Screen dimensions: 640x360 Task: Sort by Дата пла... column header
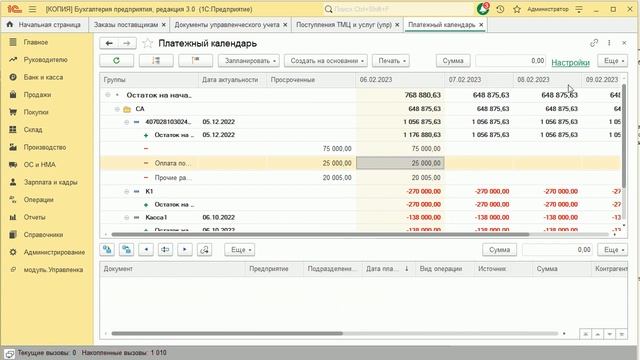387,269
